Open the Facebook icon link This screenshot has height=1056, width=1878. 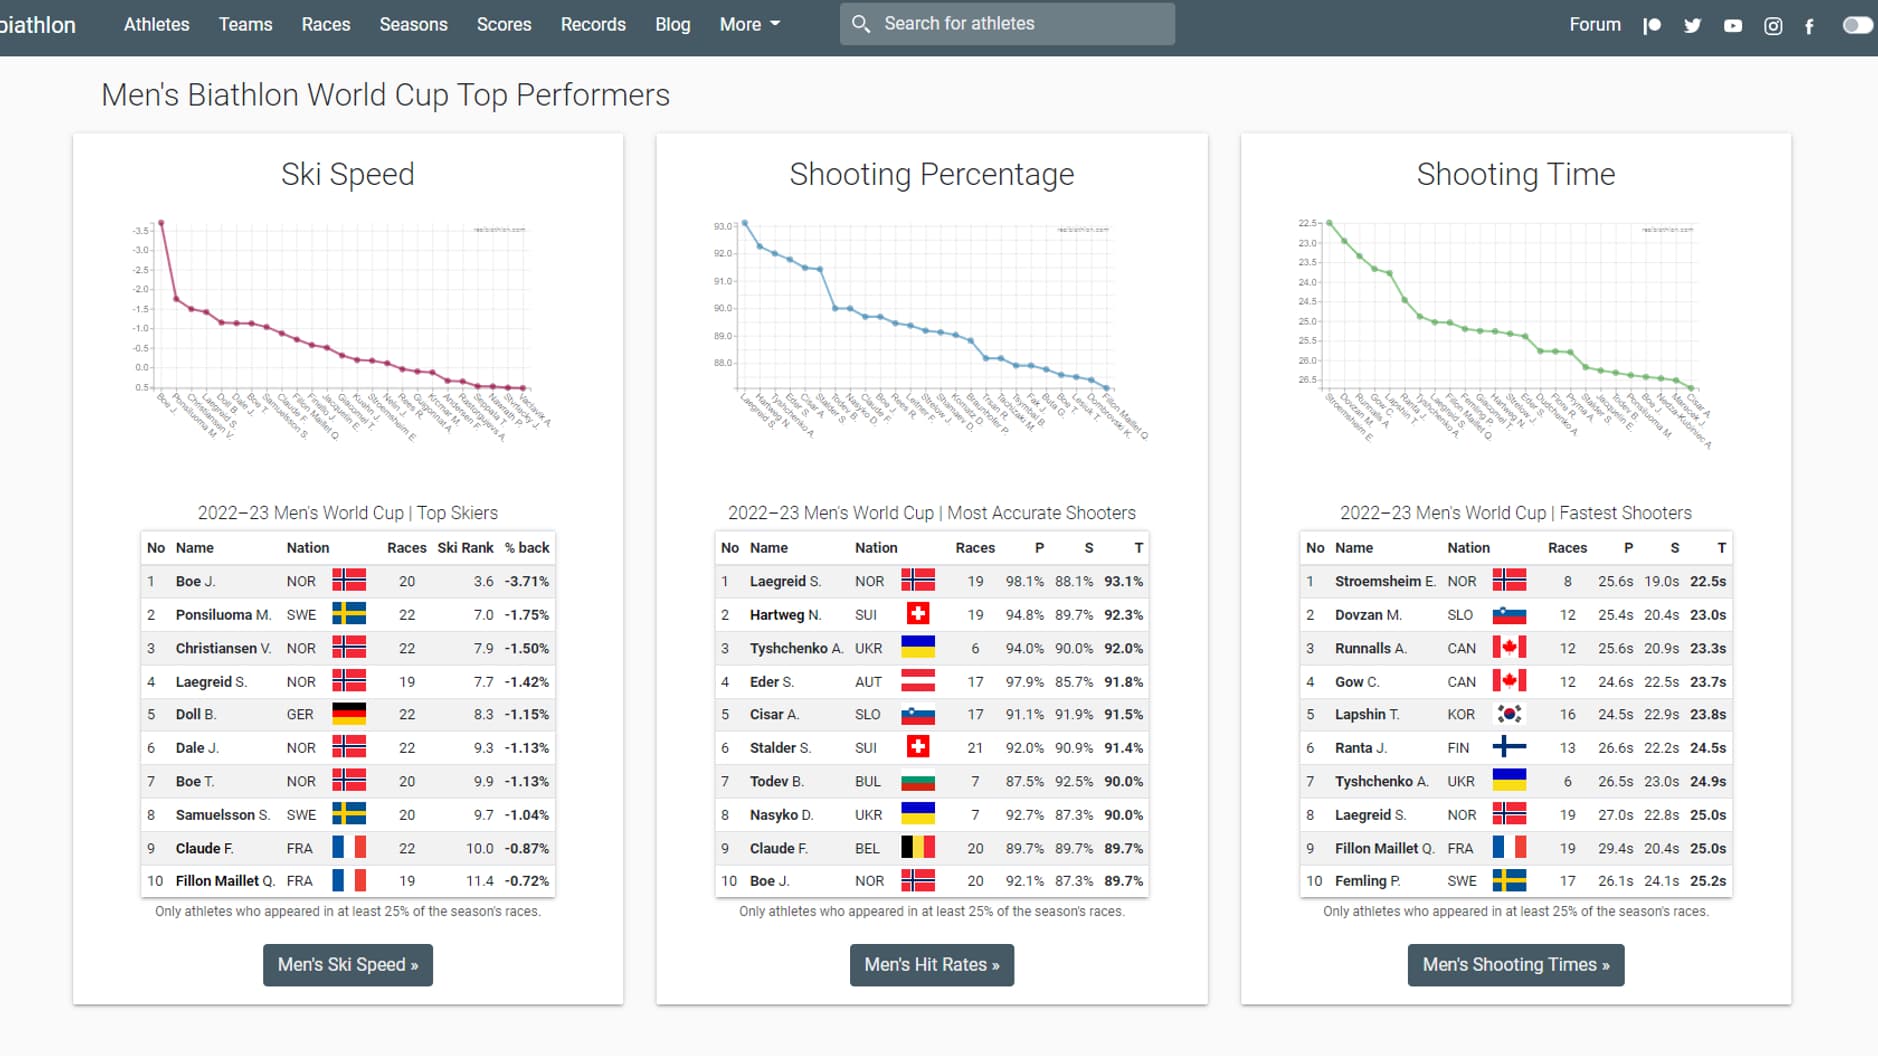pos(1809,25)
